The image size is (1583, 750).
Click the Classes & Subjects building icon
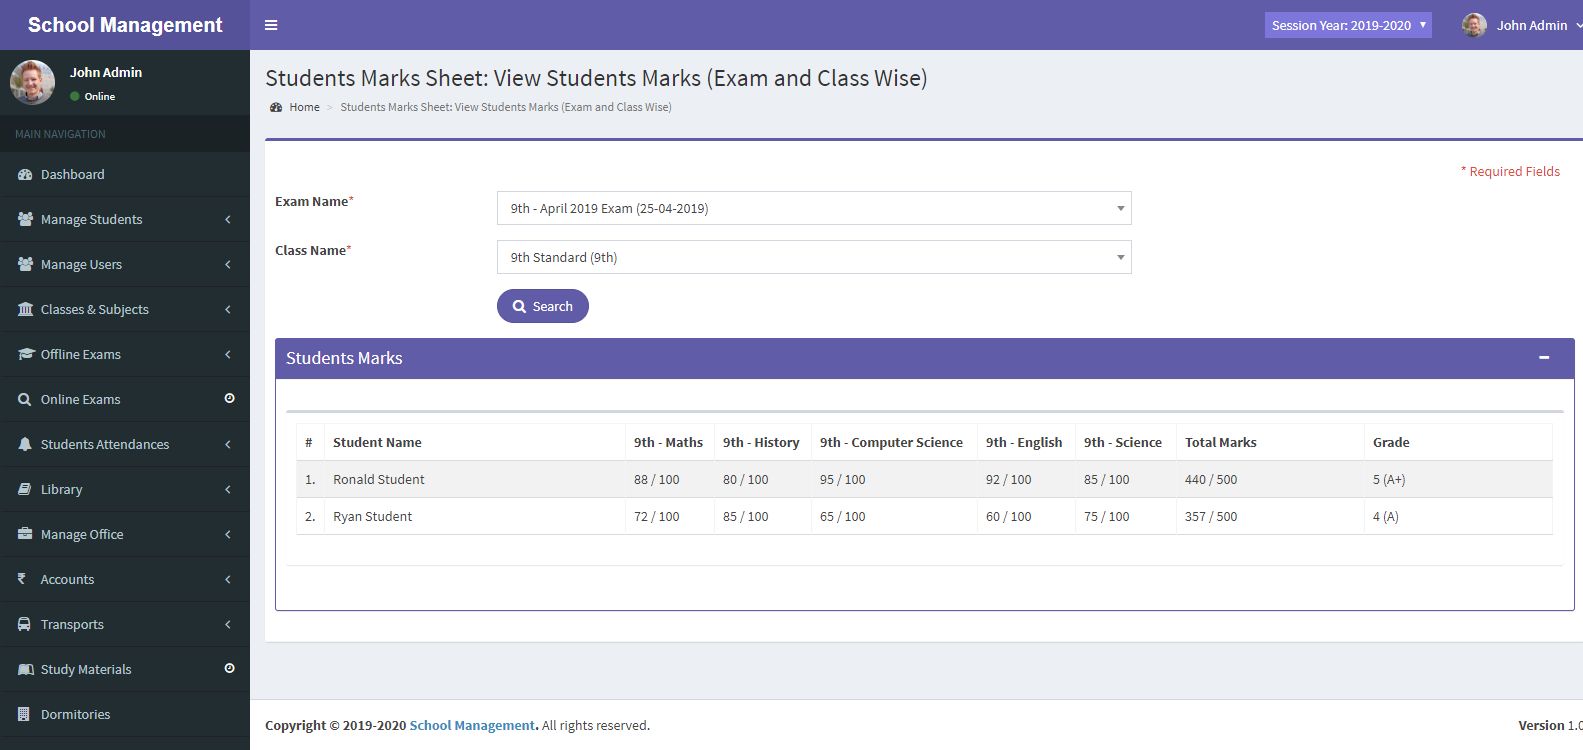(x=25, y=310)
